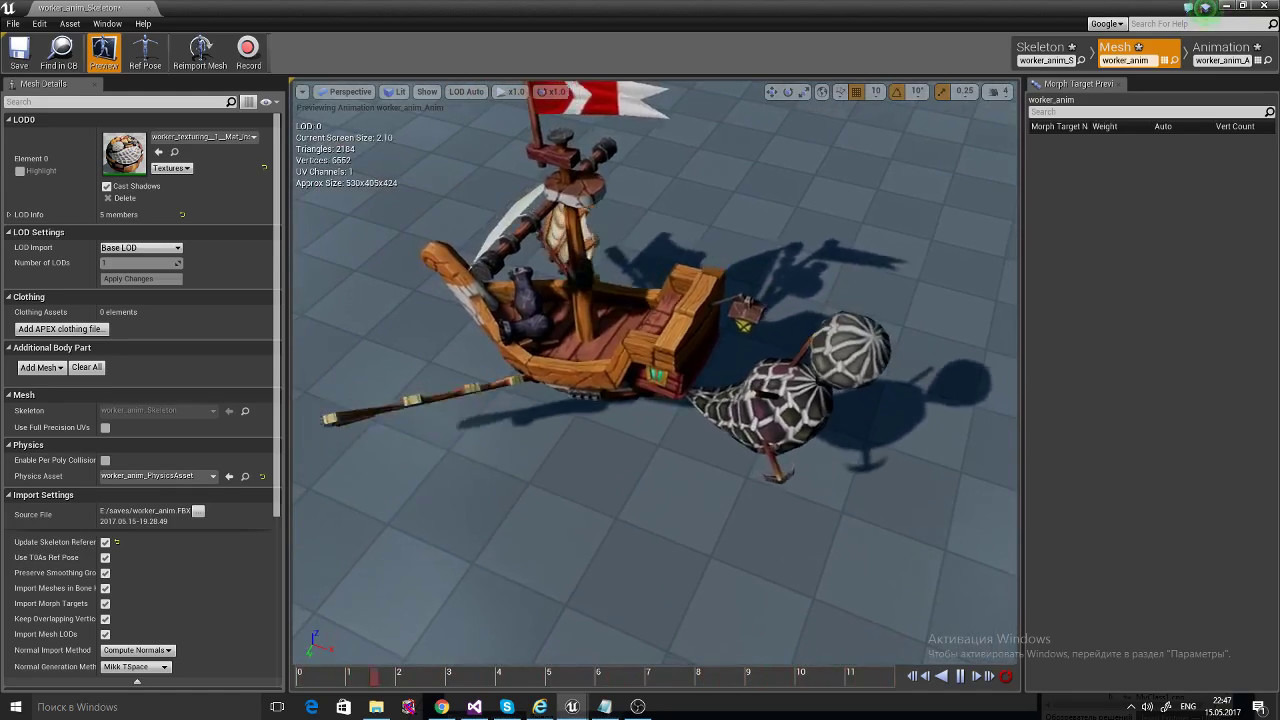Enable Use Full Precision UVs checkbox
1280x720 pixels.
[x=105, y=428]
